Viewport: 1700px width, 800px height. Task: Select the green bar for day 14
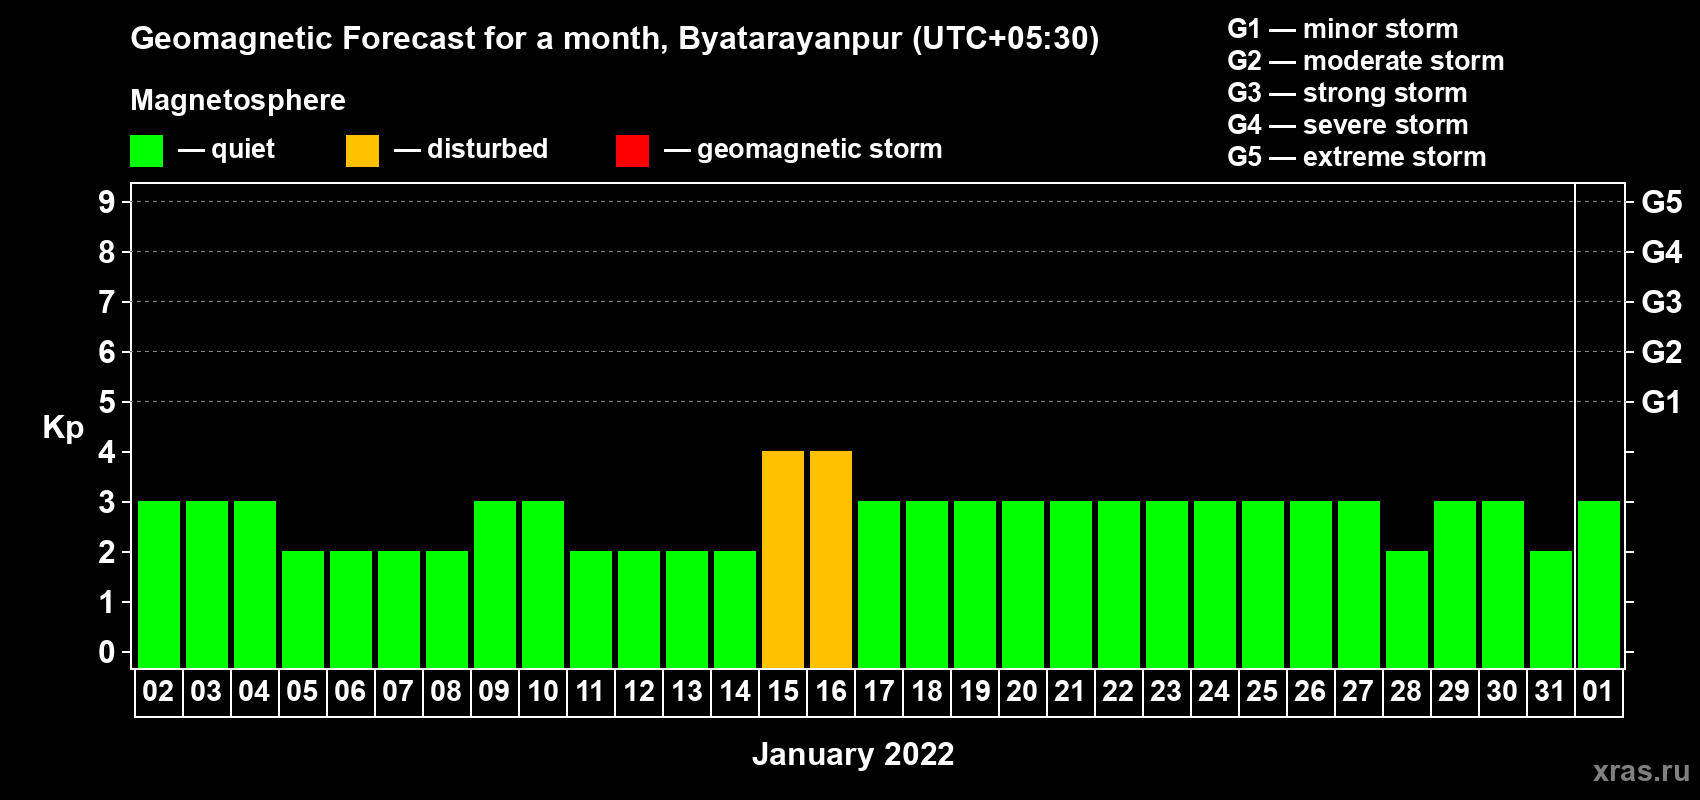pyautogui.click(x=735, y=609)
